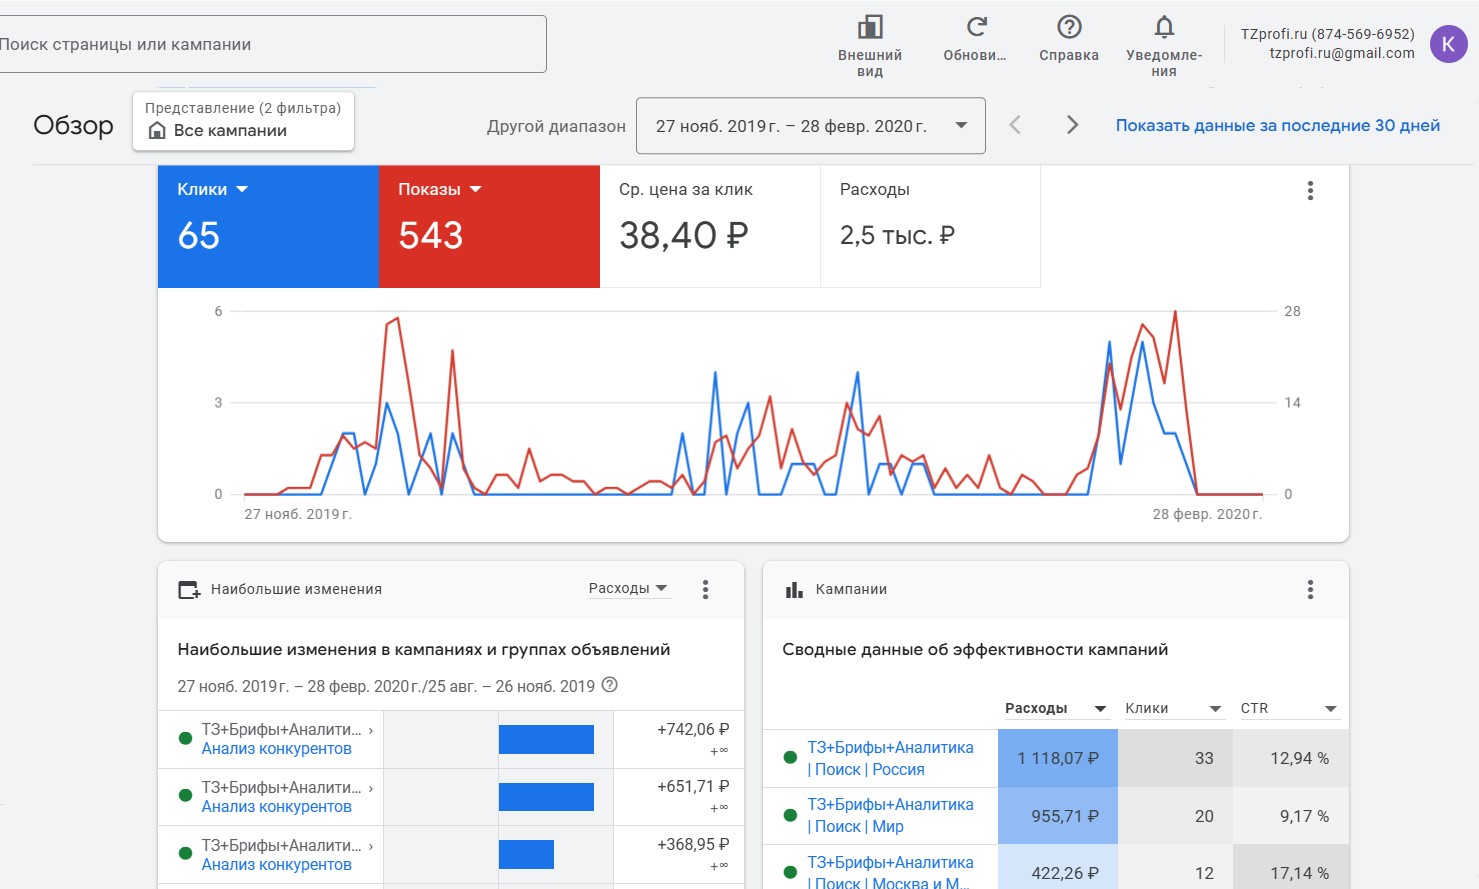Open the account avatar K

1448,44
